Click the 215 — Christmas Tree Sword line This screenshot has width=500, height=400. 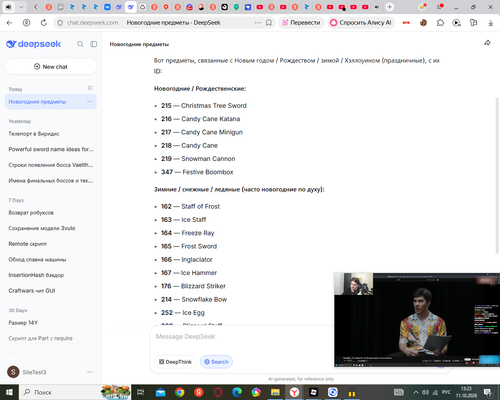coord(204,106)
